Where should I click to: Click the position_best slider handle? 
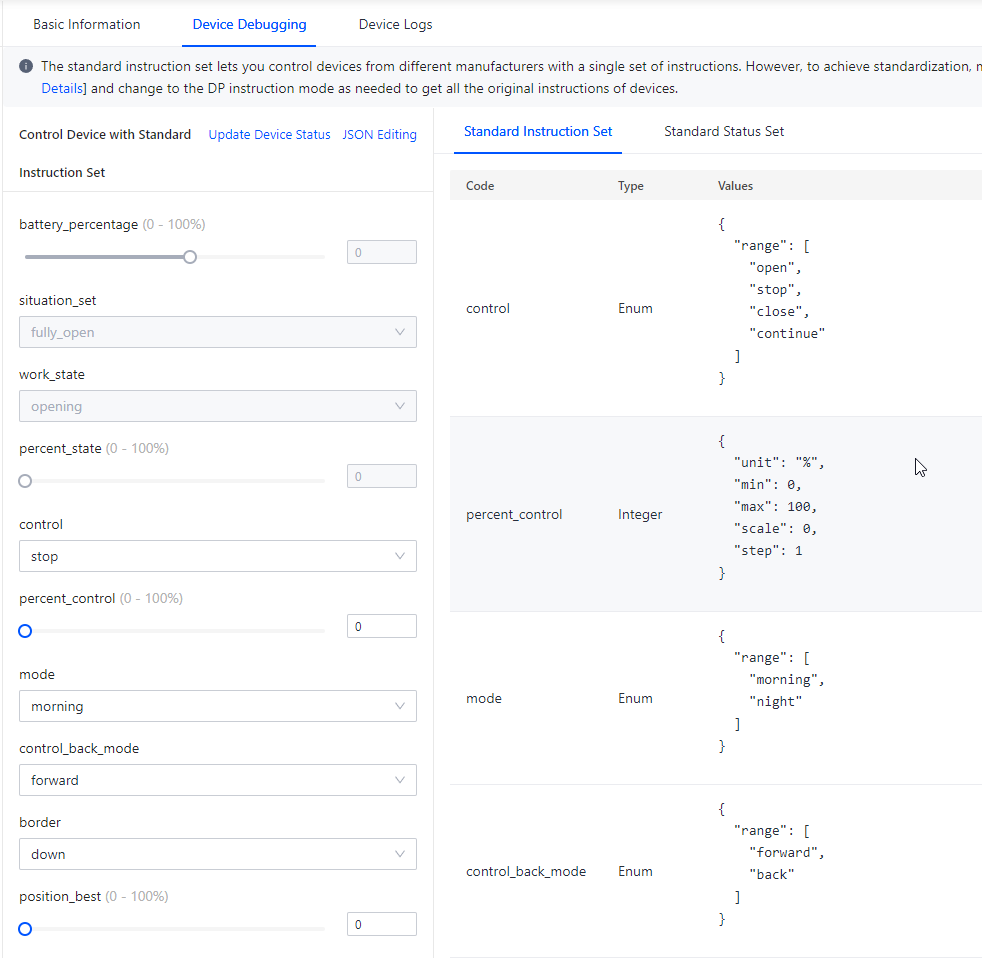(25, 929)
